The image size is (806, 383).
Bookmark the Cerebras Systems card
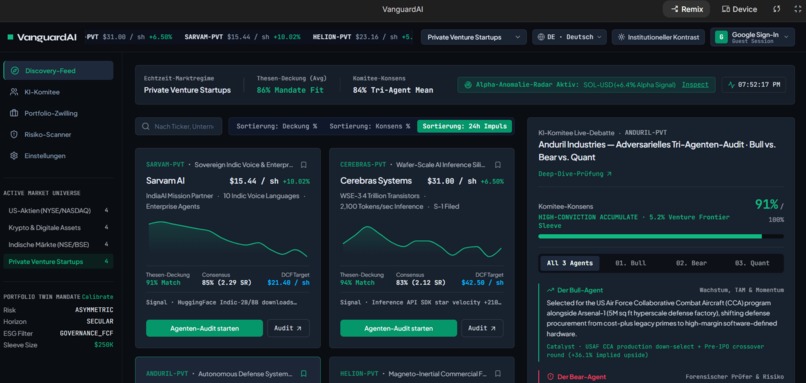pyautogui.click(x=498, y=165)
